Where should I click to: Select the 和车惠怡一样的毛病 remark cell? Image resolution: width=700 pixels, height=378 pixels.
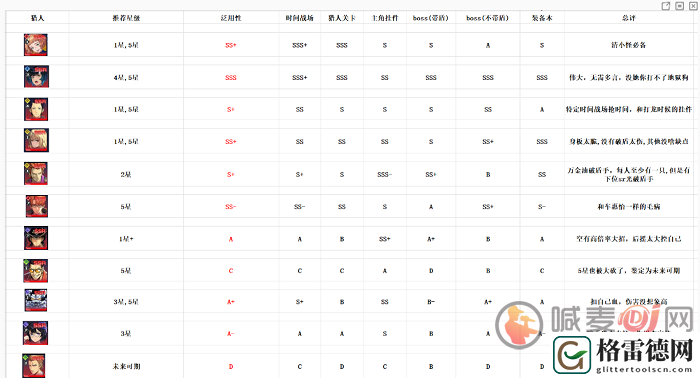pyautogui.click(x=629, y=207)
